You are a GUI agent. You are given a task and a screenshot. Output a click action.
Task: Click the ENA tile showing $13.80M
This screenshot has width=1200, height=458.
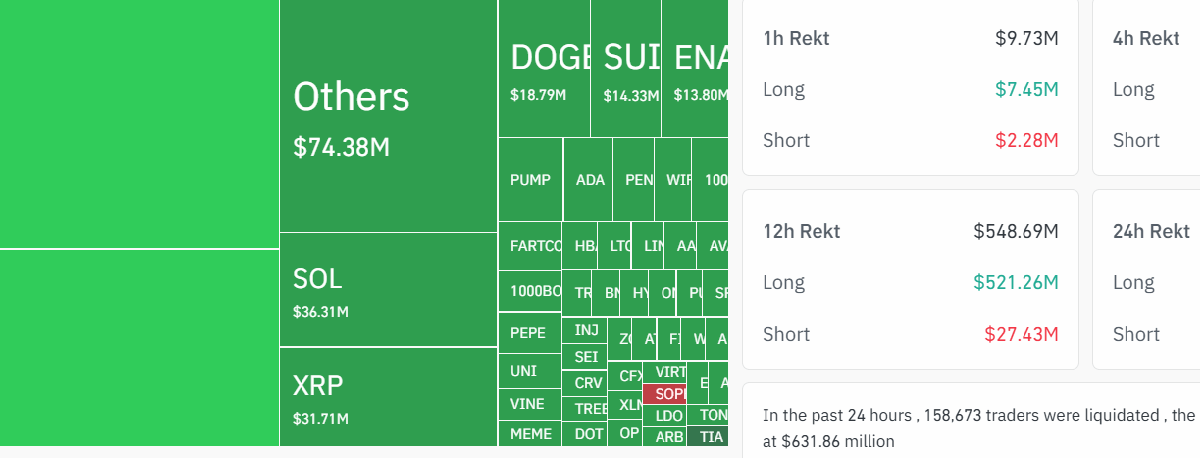click(695, 68)
